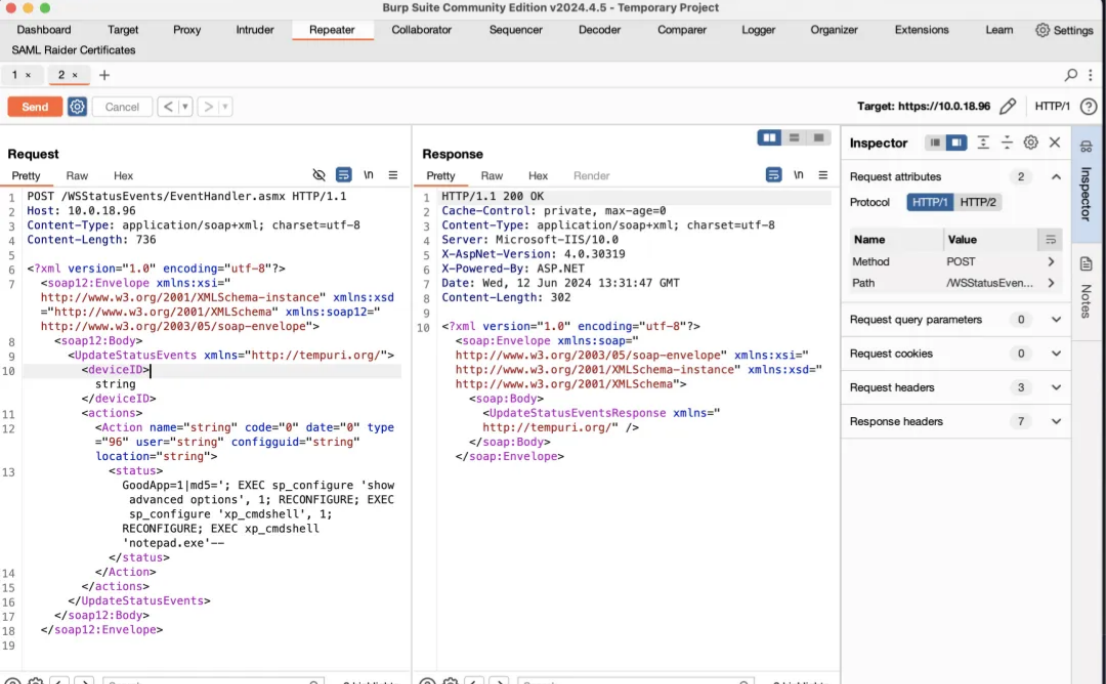This screenshot has height=684, width=1106.
Task: Switch request view to Hex
Action: [x=123, y=176]
